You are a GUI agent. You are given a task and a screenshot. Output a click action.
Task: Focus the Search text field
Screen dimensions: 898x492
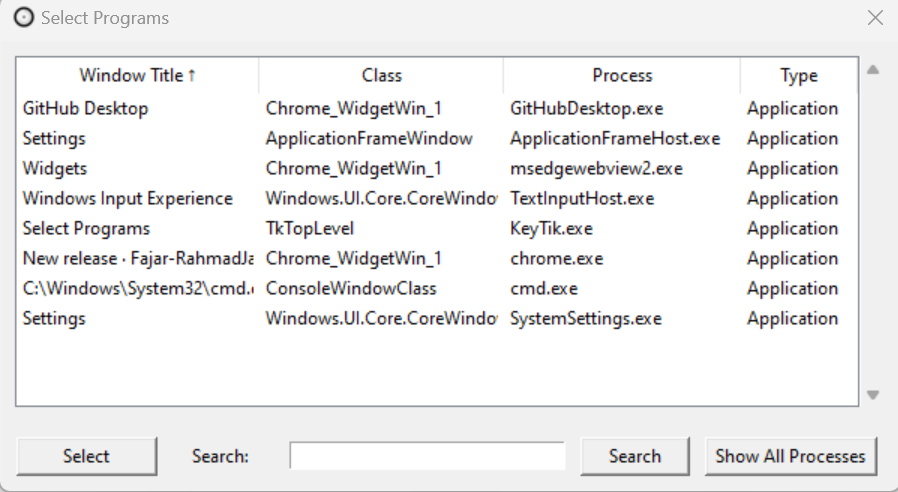pyautogui.click(x=427, y=456)
